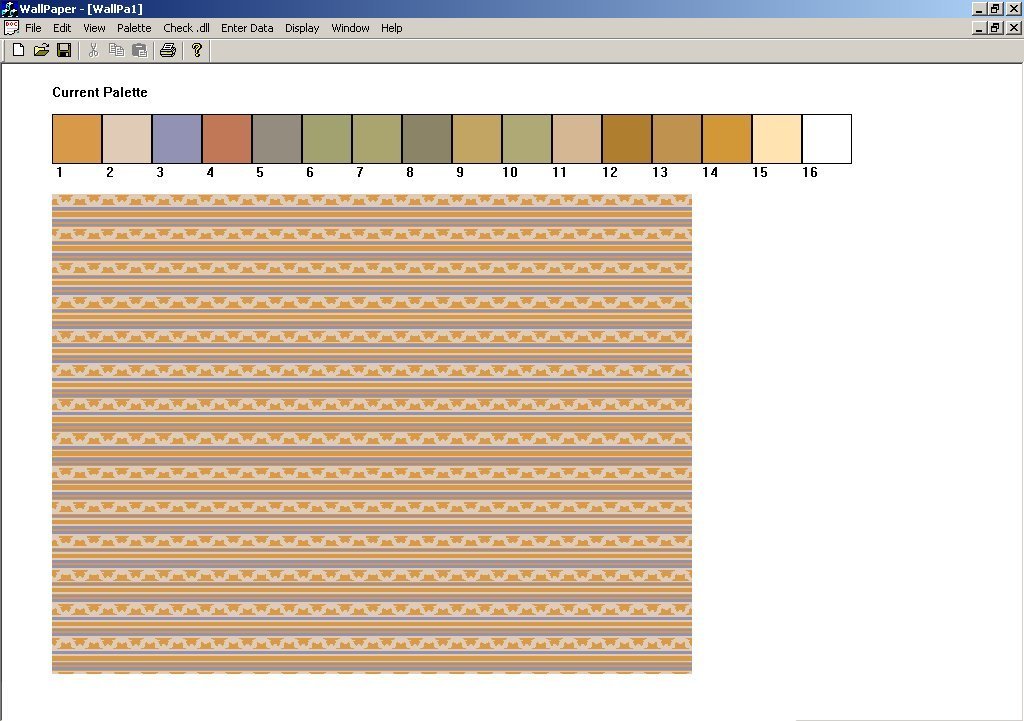The height and width of the screenshot is (721, 1024).
Task: Click the striped wallpaper pattern preview
Action: click(372, 434)
